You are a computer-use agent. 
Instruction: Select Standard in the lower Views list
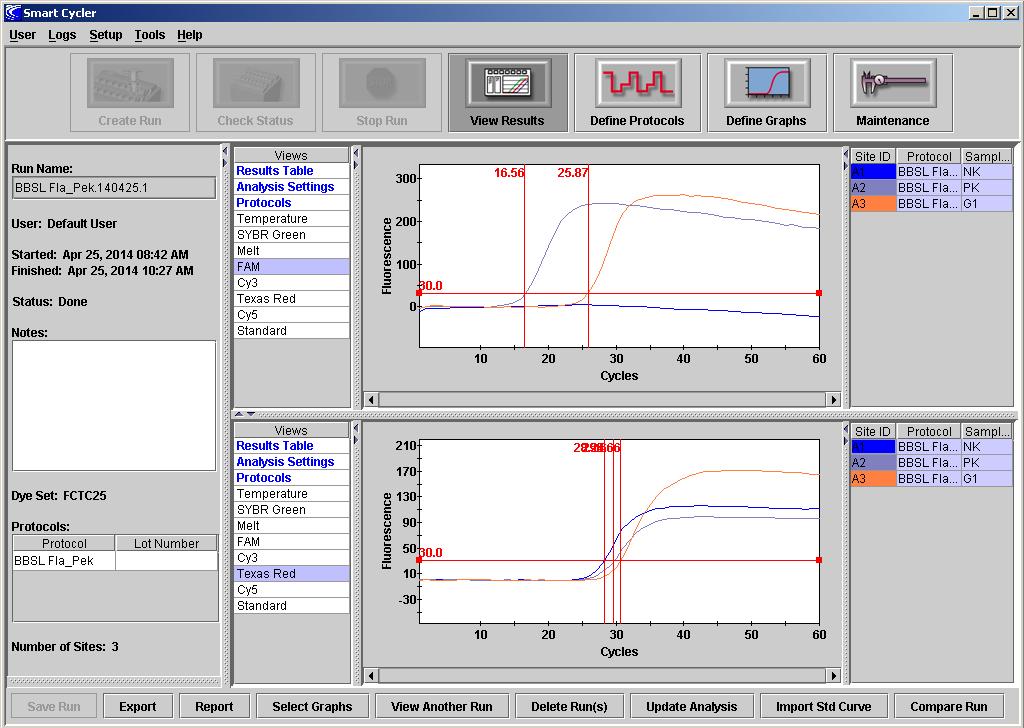(x=291, y=606)
